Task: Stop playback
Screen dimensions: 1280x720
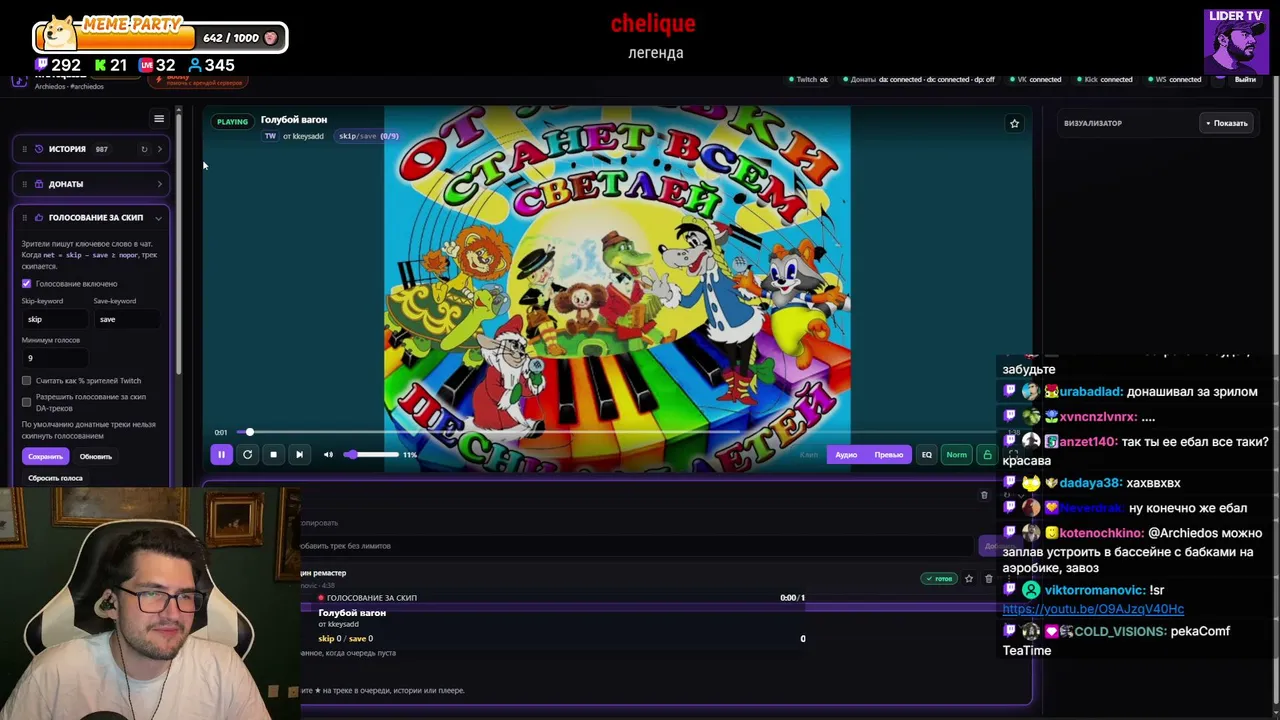Action: (273, 454)
